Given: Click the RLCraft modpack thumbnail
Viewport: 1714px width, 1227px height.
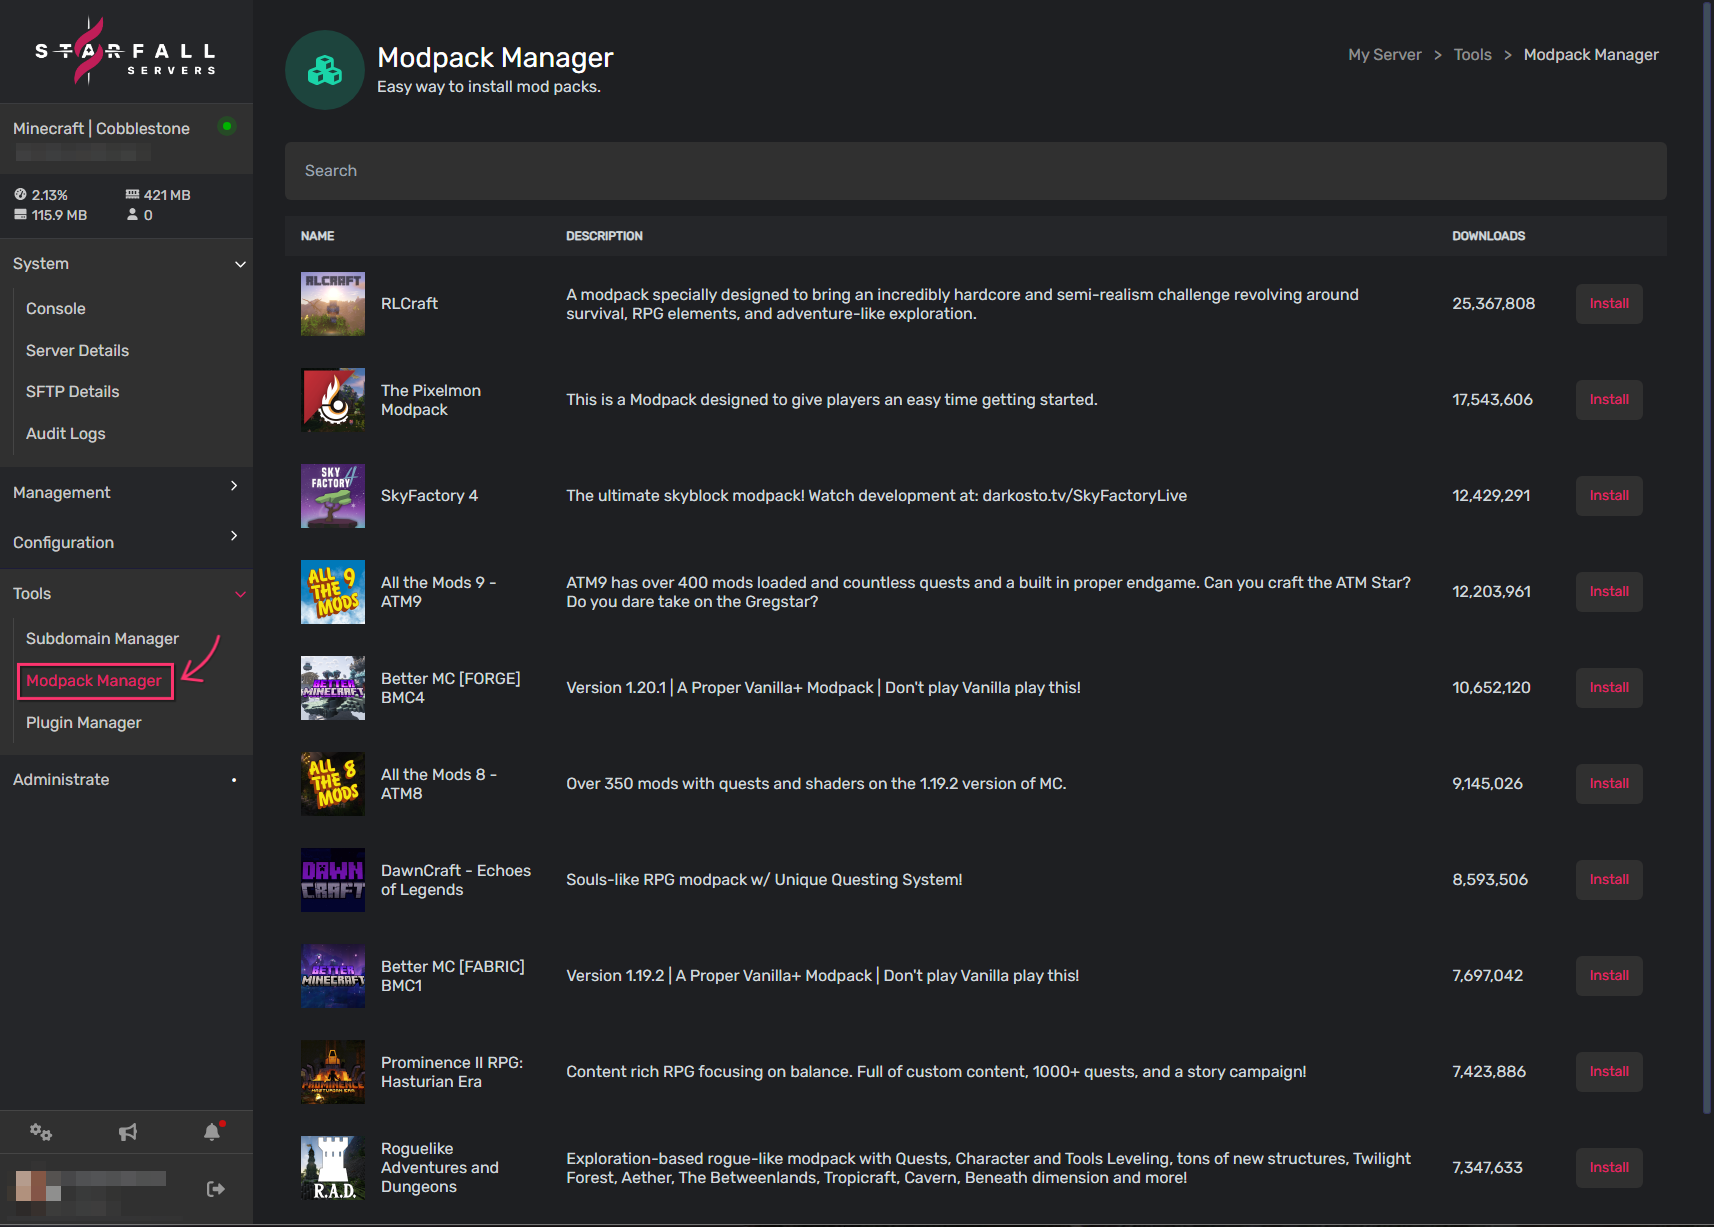Looking at the screenshot, I should tap(333, 304).
